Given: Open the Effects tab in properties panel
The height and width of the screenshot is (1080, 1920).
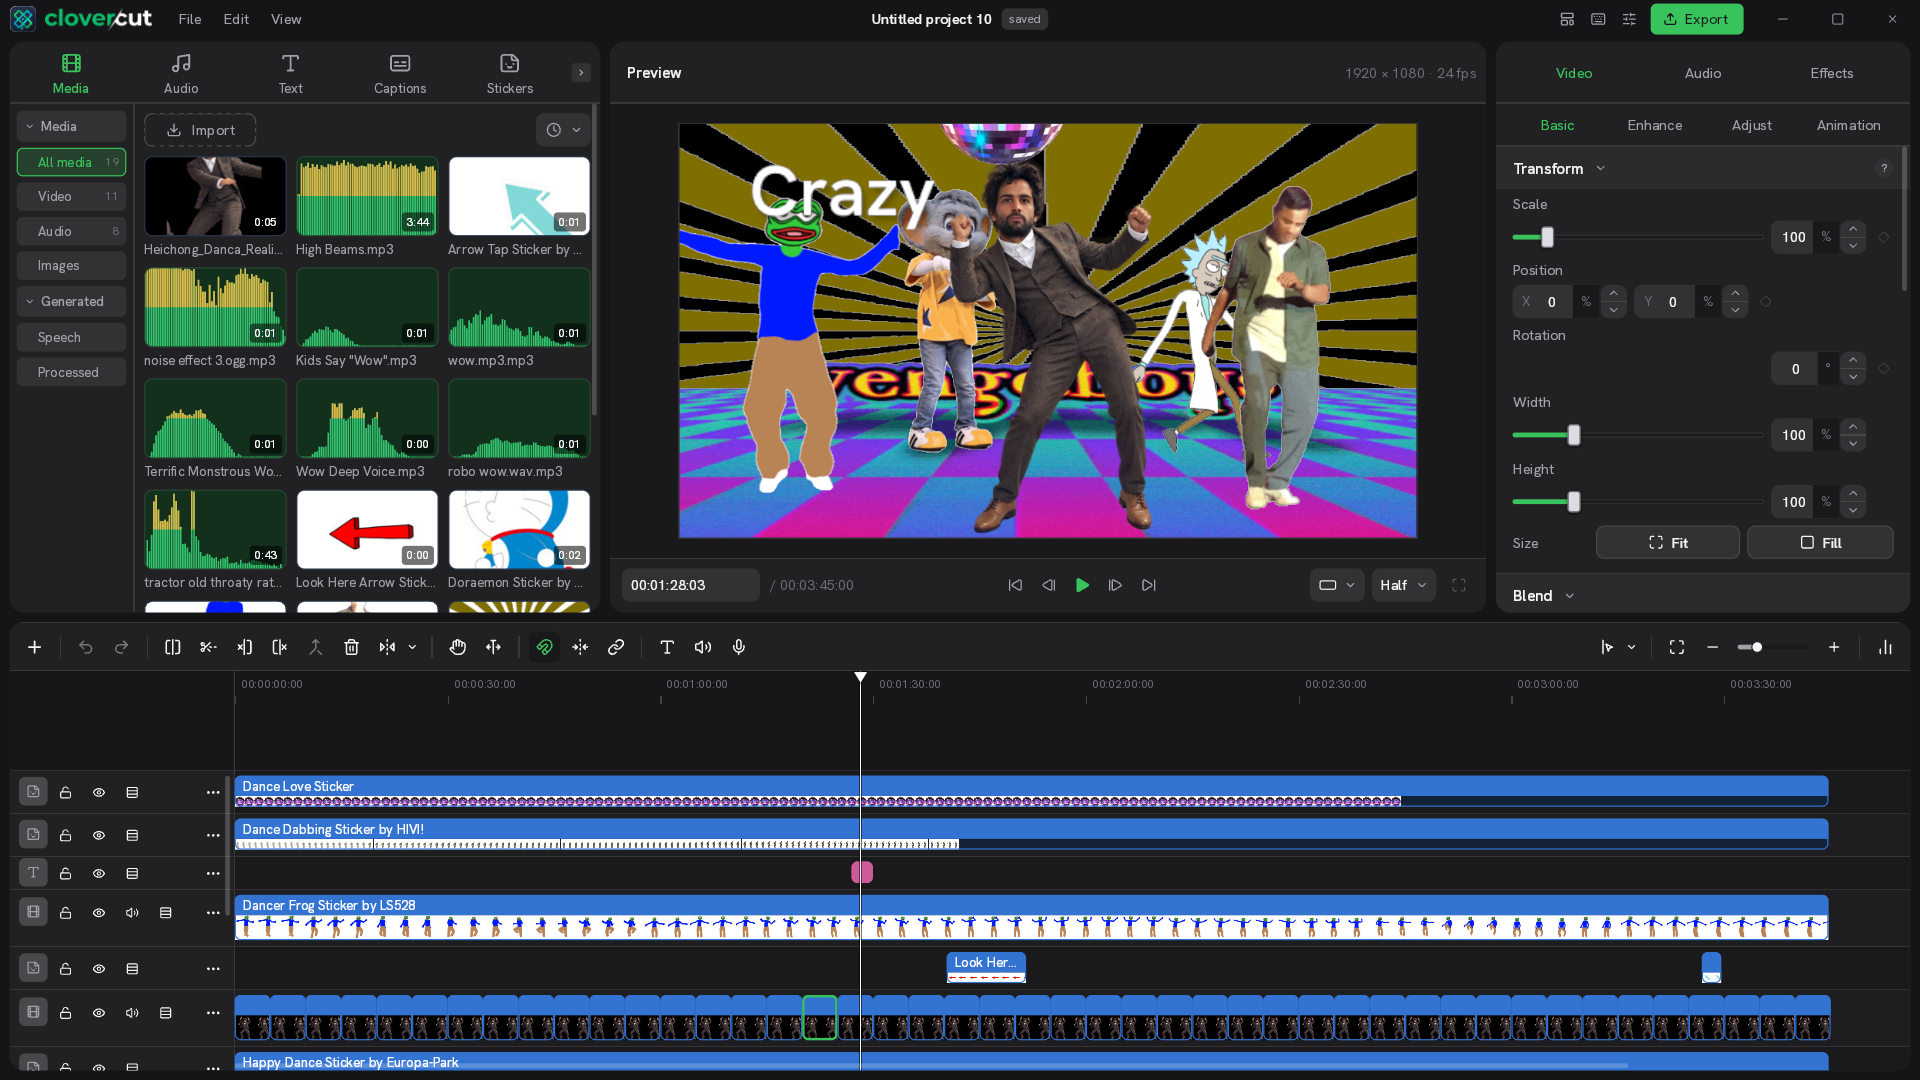Looking at the screenshot, I should pyautogui.click(x=1831, y=74).
